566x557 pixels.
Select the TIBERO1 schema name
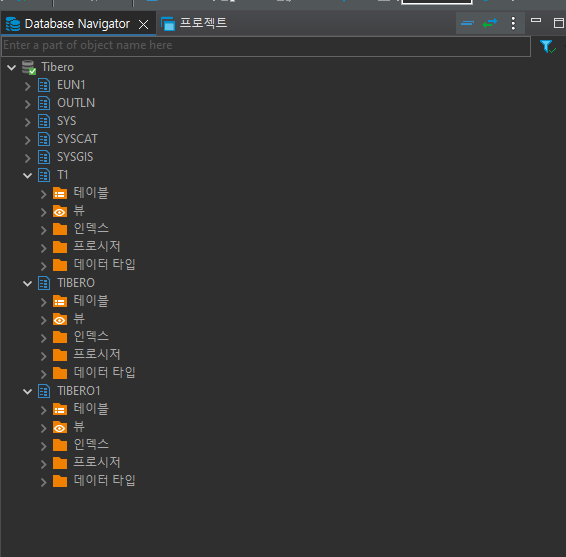coord(79,391)
